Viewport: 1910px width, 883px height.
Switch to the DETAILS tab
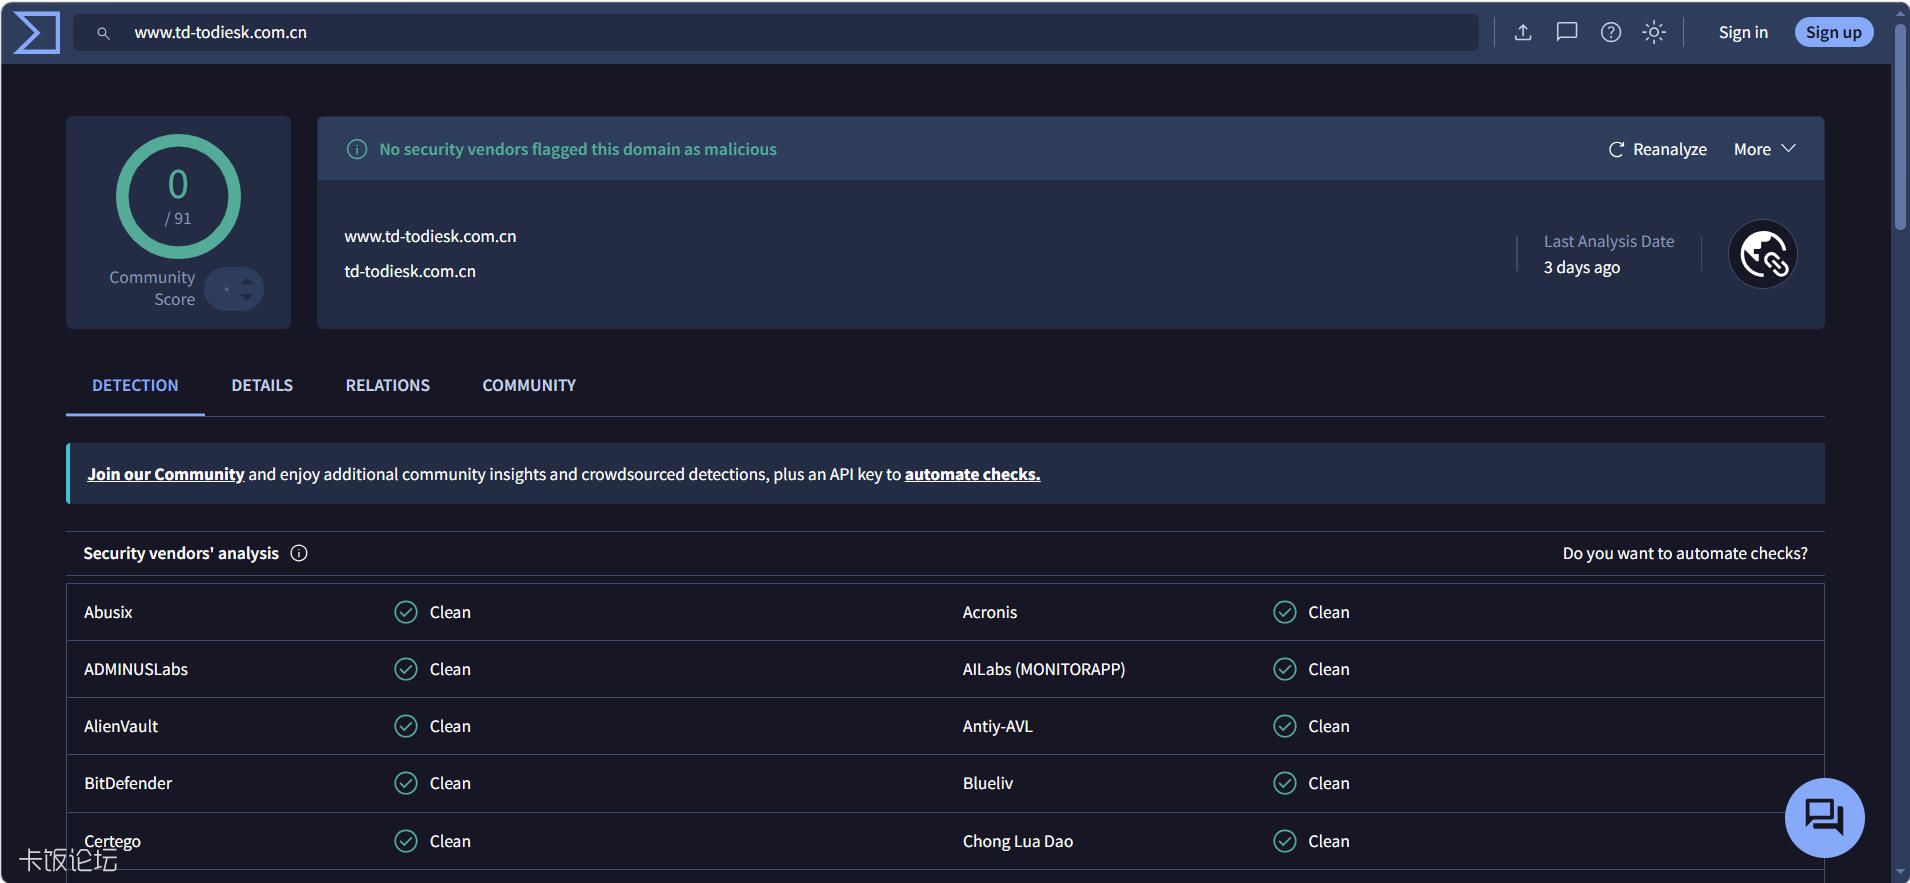coord(262,385)
